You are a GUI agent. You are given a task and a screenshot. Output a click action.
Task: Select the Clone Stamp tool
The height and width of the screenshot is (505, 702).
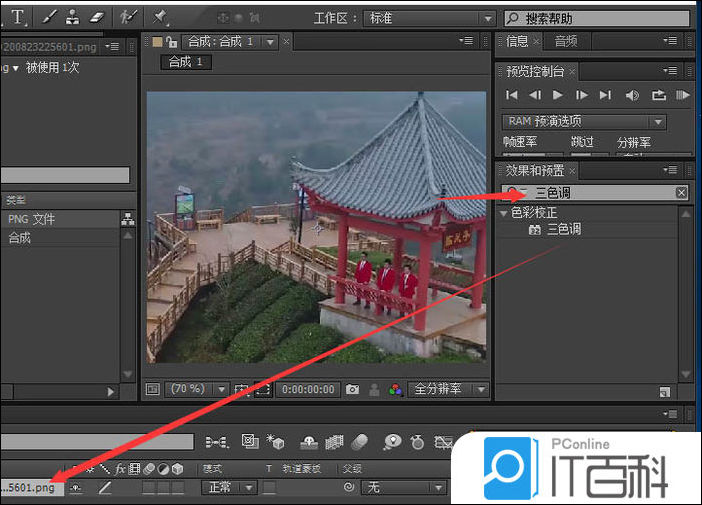click(x=73, y=17)
